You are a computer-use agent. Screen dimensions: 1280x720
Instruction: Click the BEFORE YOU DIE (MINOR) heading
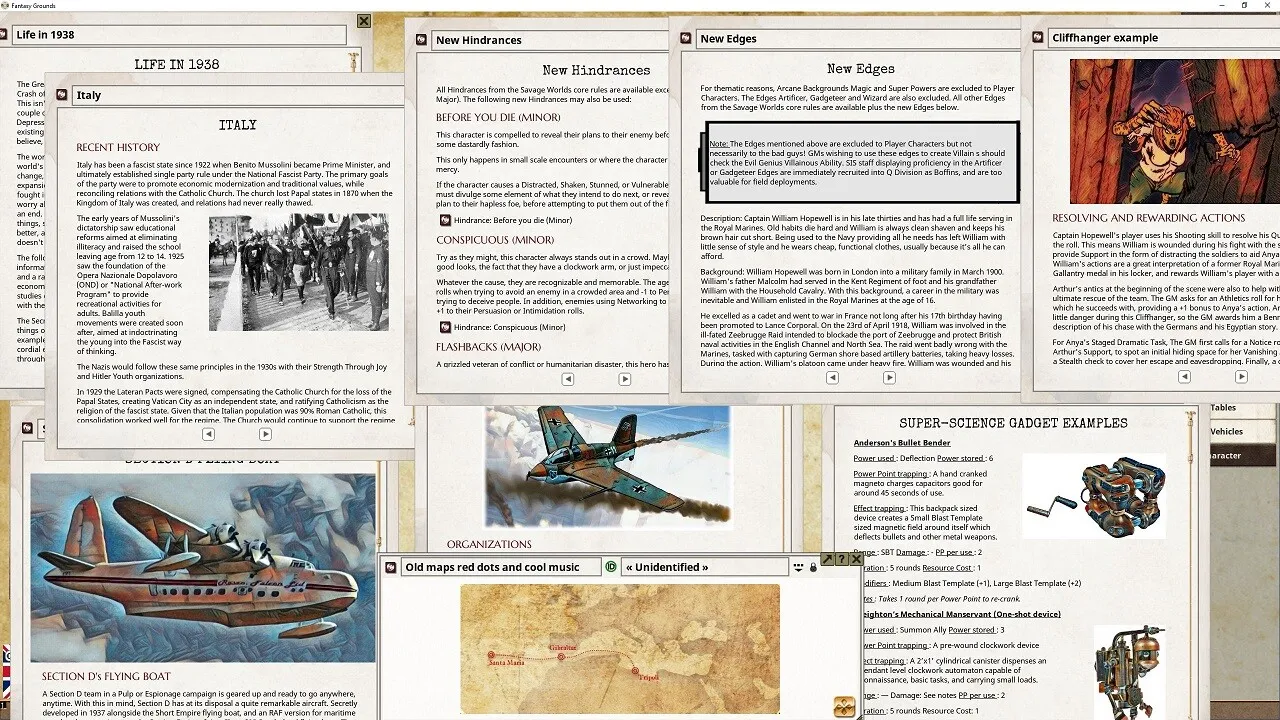point(498,117)
